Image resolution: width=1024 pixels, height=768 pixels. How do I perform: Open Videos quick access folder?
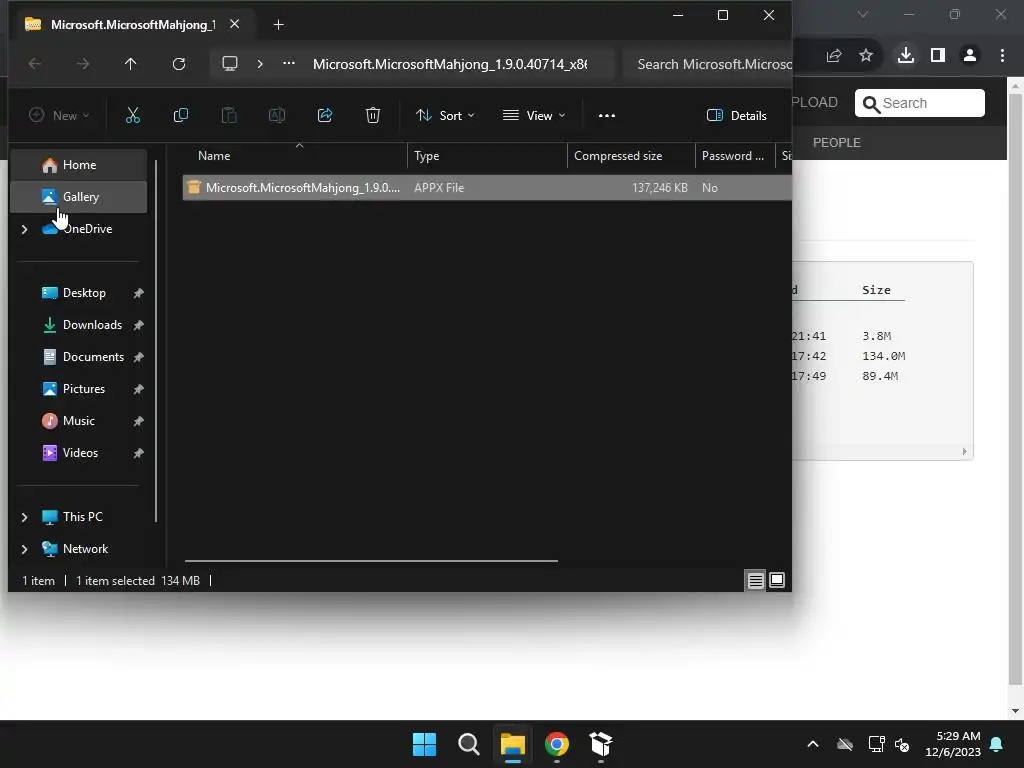[x=79, y=453]
